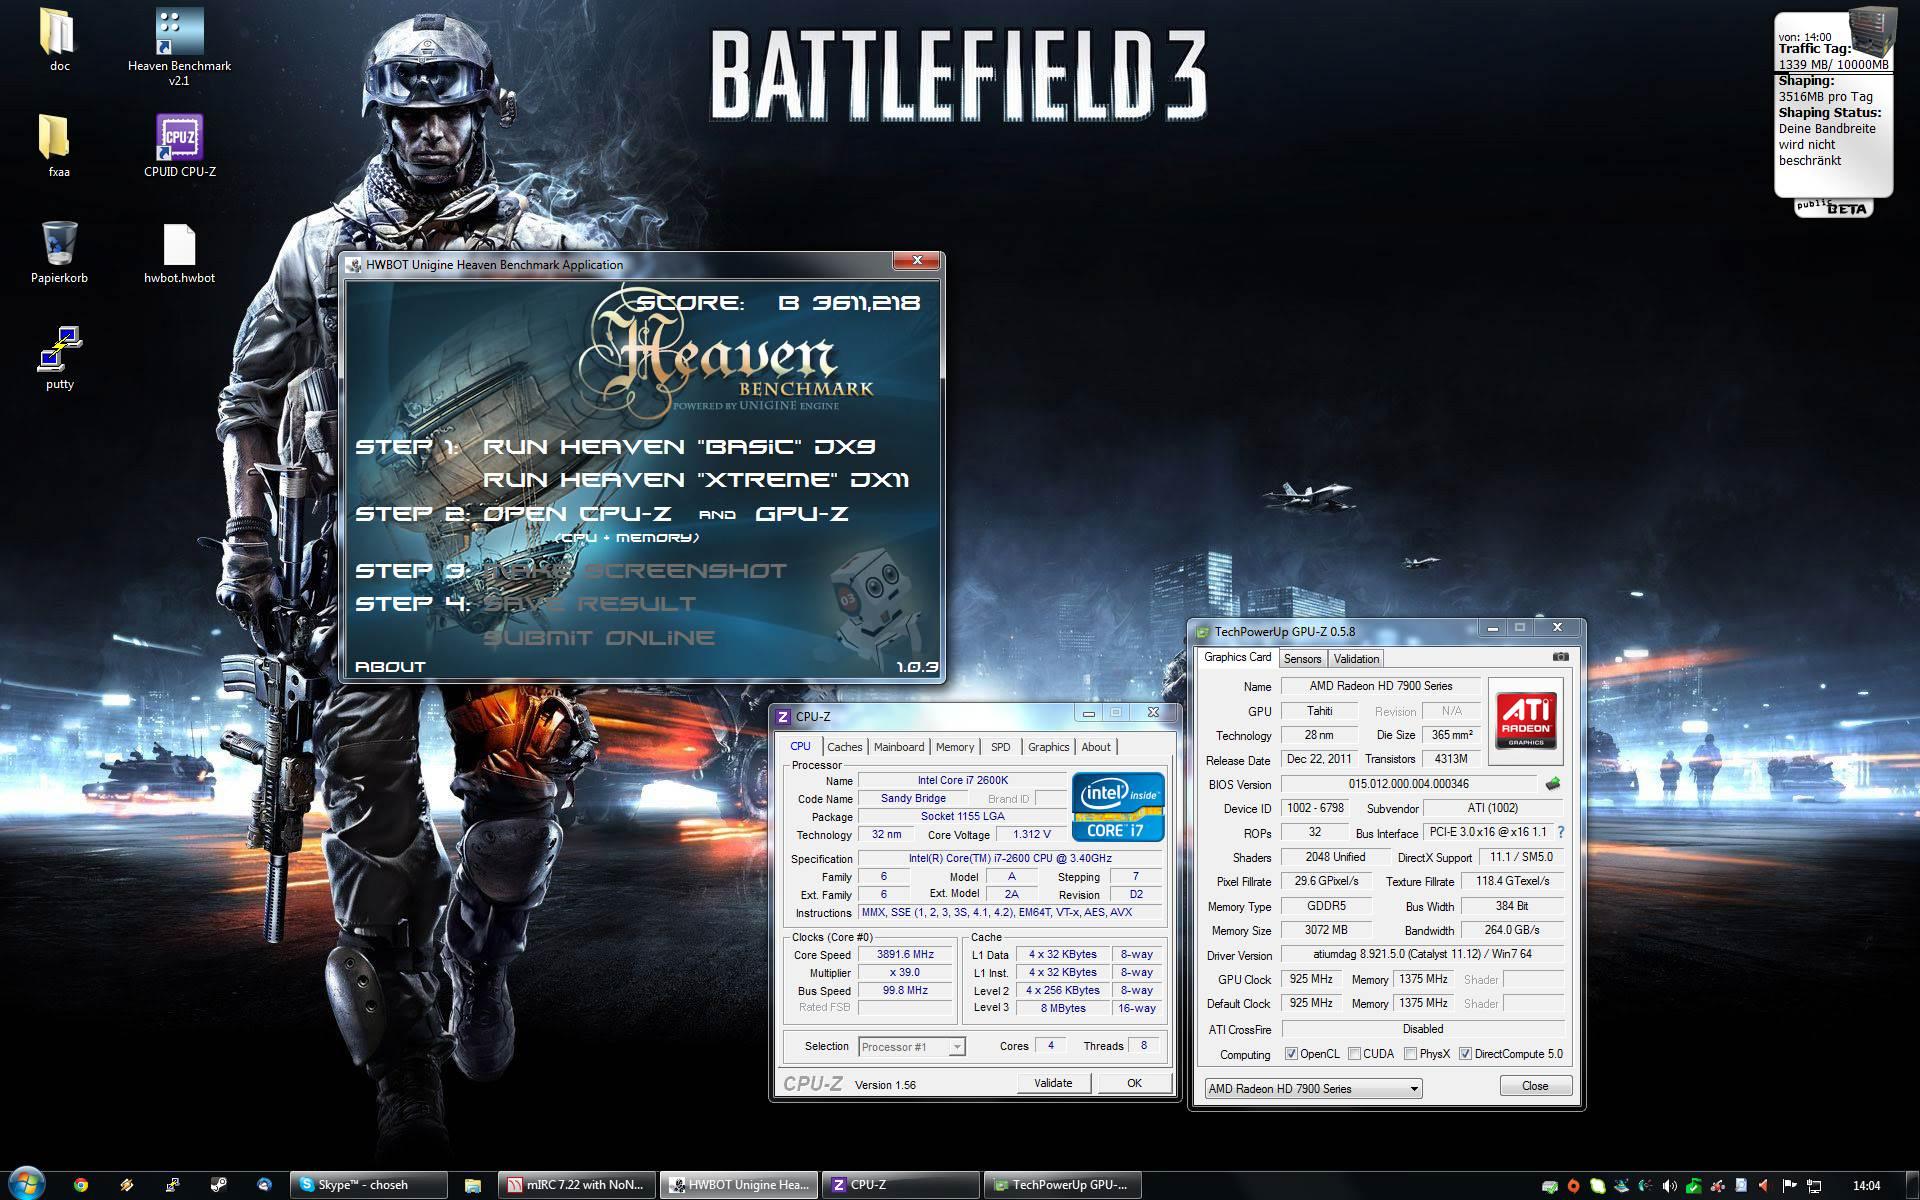
Task: Switch to the Memory tab in CPU-Z
Action: 954,747
